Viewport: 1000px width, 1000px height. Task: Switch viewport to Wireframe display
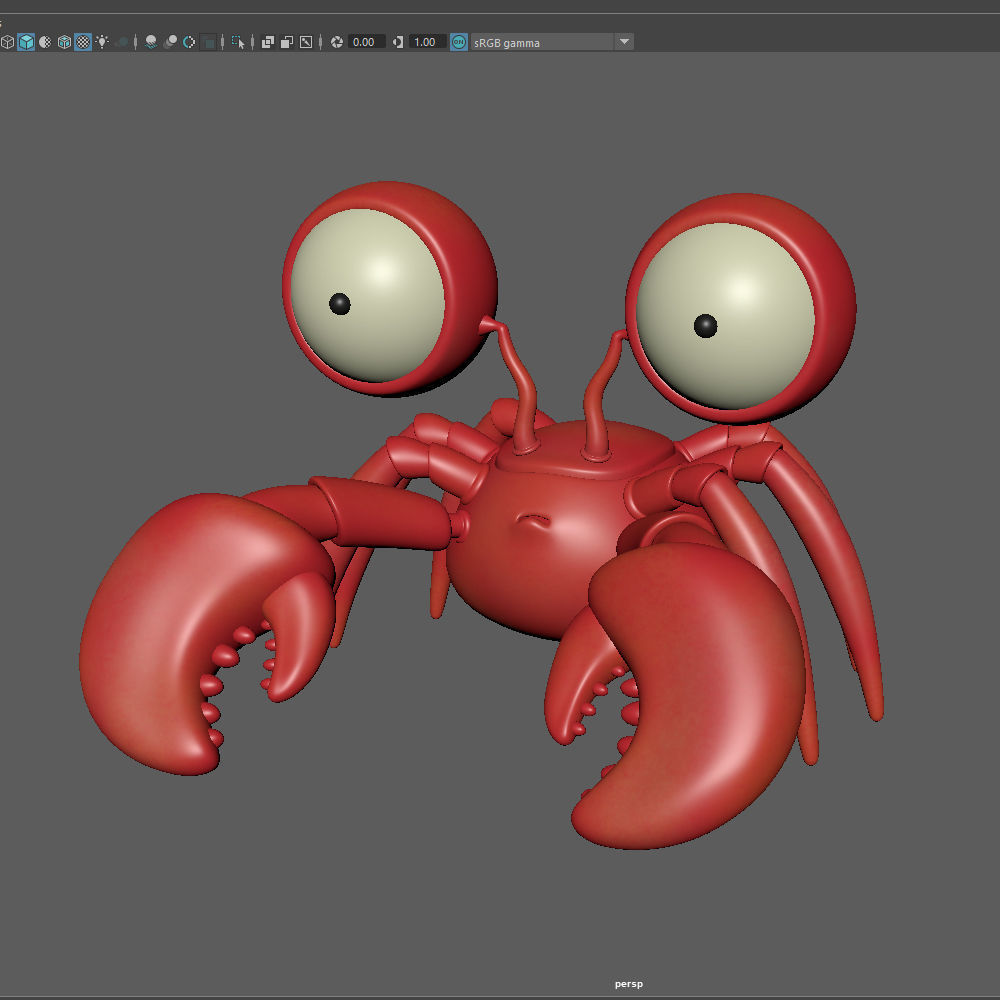(7, 42)
